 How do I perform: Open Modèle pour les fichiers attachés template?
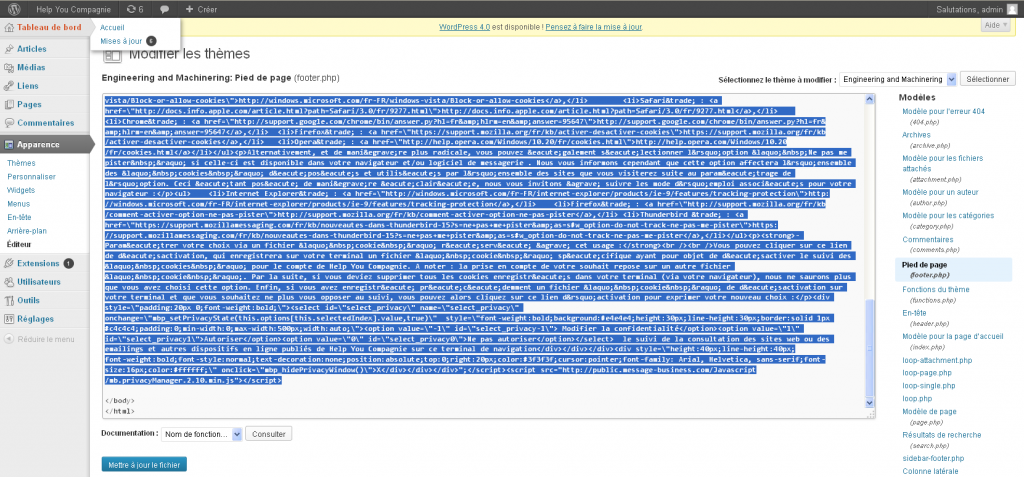pos(942,163)
